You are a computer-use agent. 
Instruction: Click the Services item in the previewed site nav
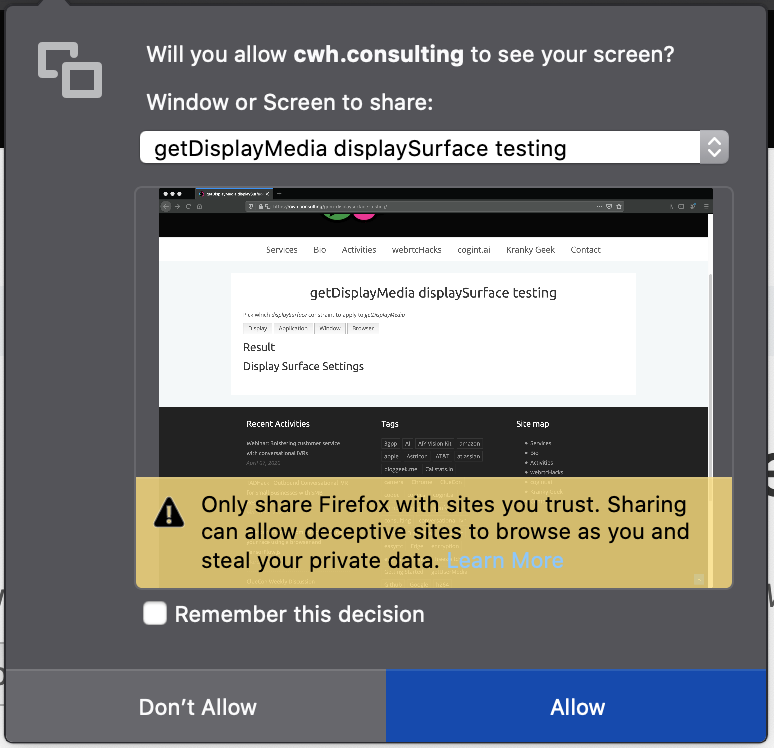click(281, 250)
